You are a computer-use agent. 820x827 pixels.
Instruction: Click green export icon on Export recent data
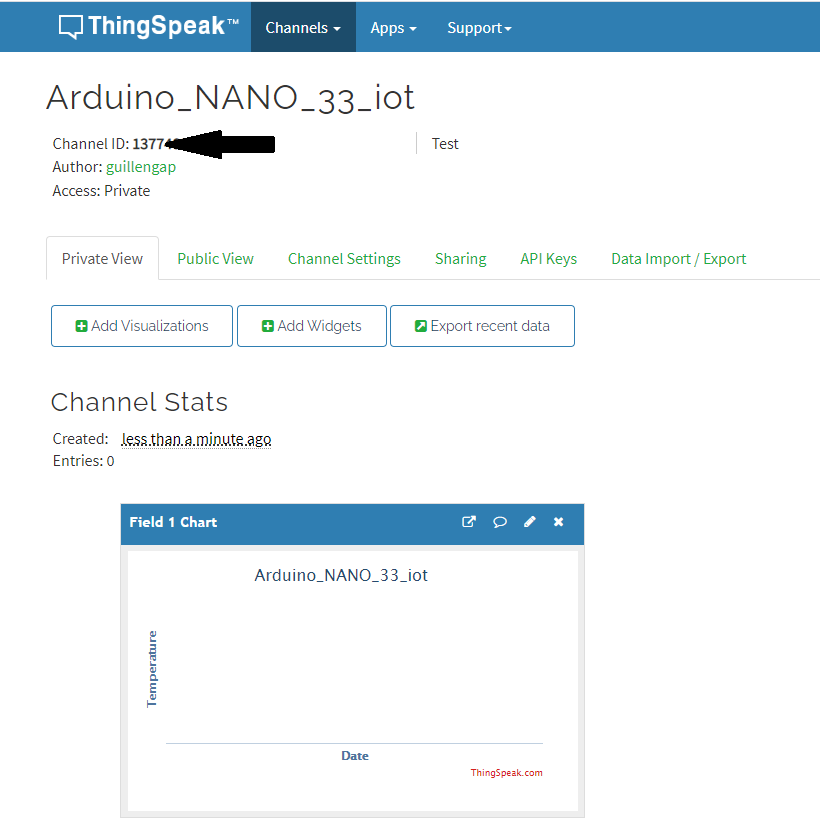point(421,326)
